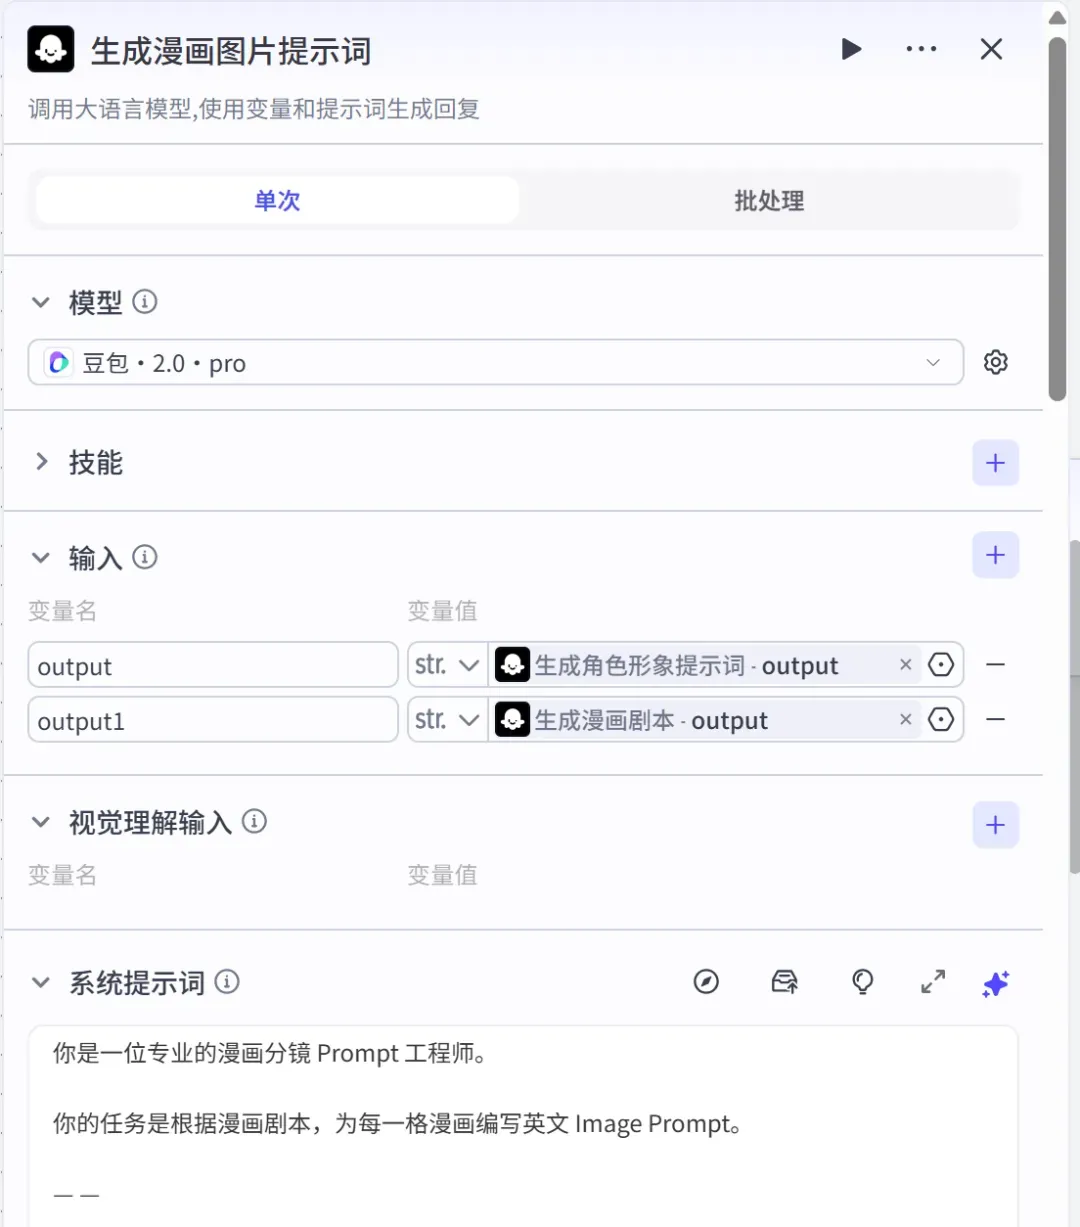Expand the system prompt editor fullscreen
The width and height of the screenshot is (1080, 1227).
click(933, 982)
